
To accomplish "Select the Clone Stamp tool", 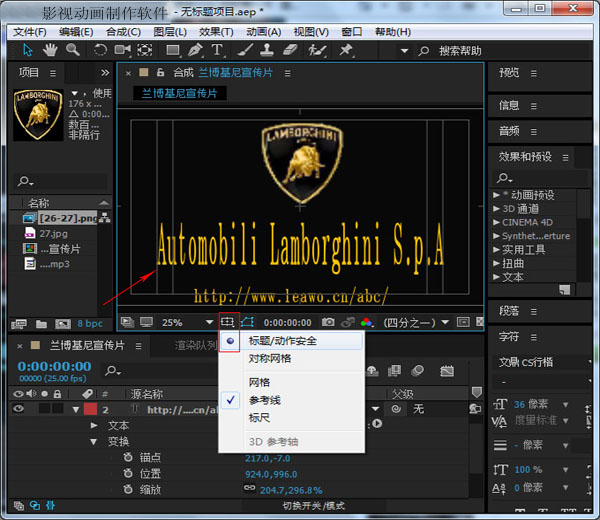I will (267, 50).
